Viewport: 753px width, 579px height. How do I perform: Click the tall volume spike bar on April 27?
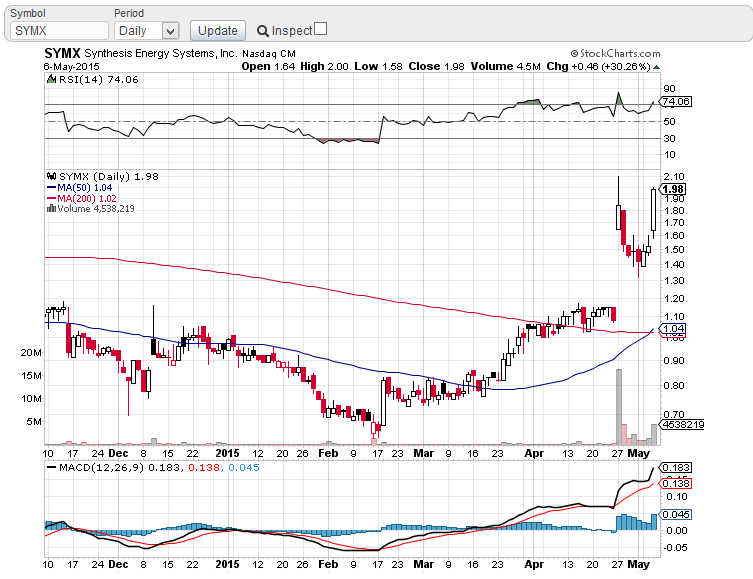(x=619, y=406)
